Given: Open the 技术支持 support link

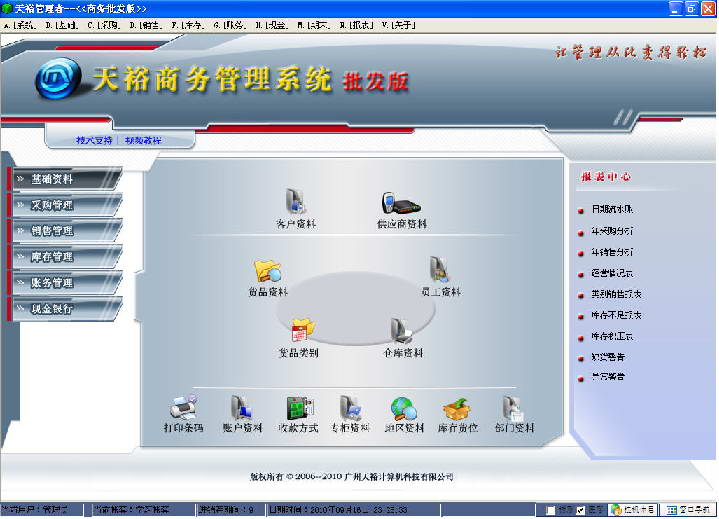Looking at the screenshot, I should 94,140.
